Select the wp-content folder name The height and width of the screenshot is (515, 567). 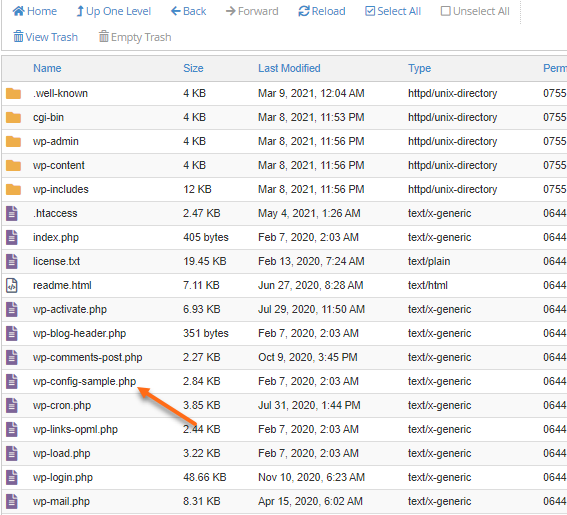tap(59, 166)
